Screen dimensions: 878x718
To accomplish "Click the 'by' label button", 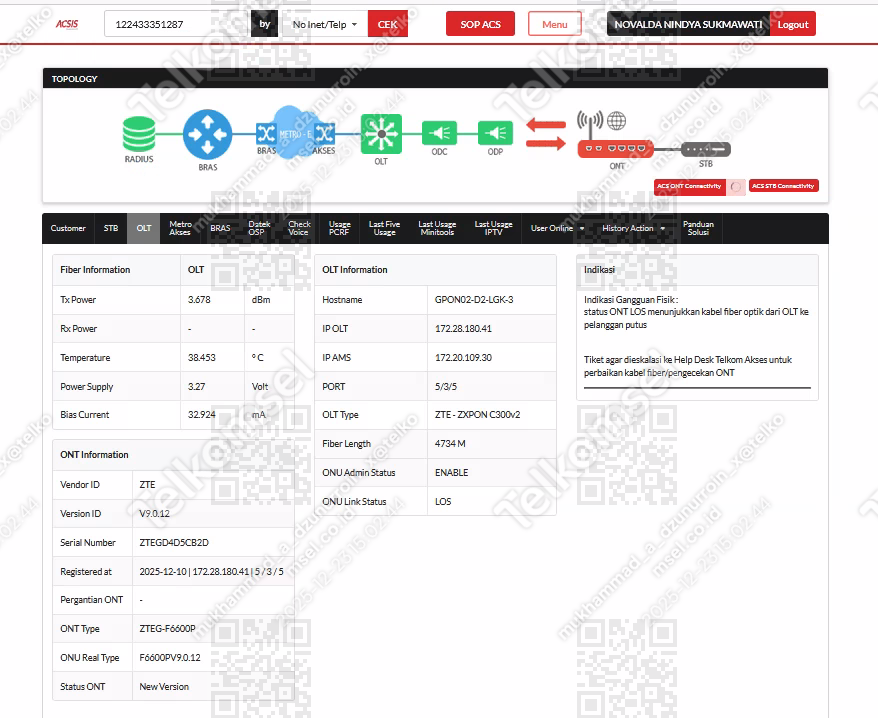I will [x=264, y=24].
